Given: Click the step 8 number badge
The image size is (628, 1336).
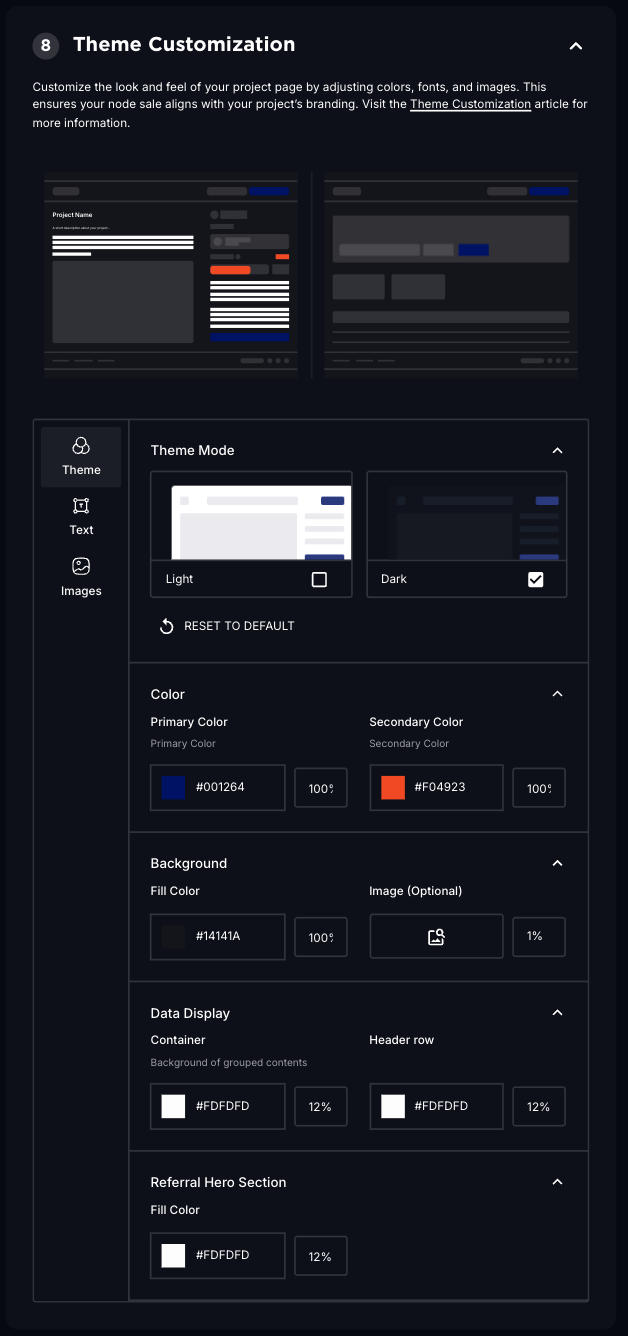Looking at the screenshot, I should coord(46,45).
